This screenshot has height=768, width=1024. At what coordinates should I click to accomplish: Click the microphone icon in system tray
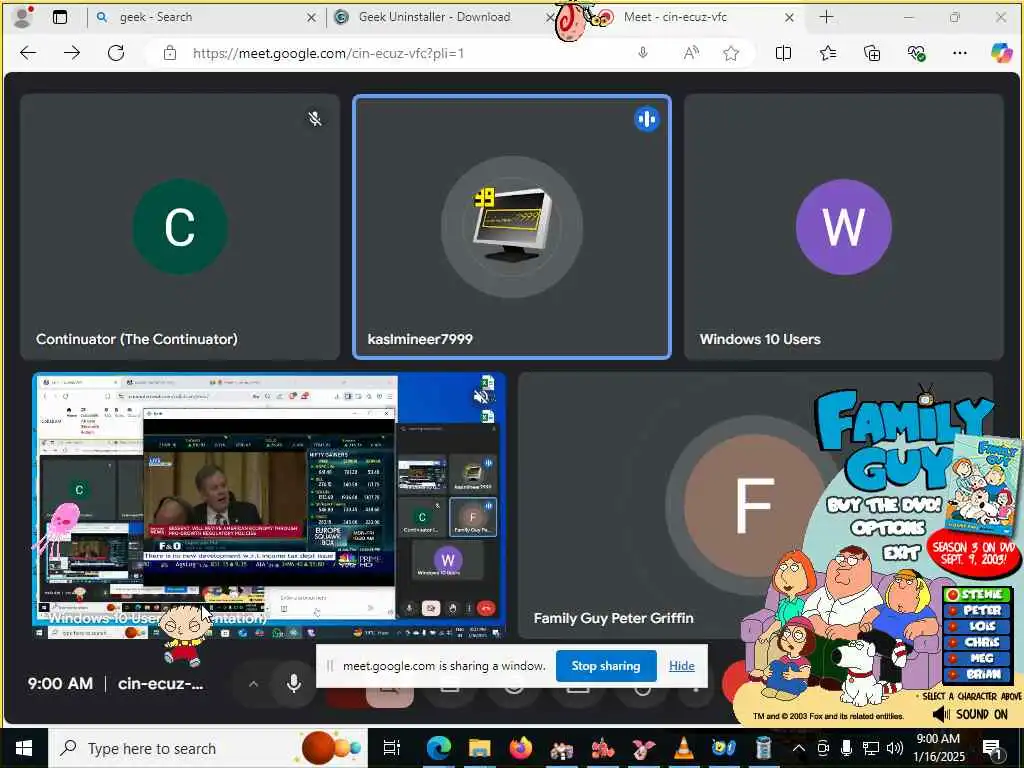click(x=846, y=748)
